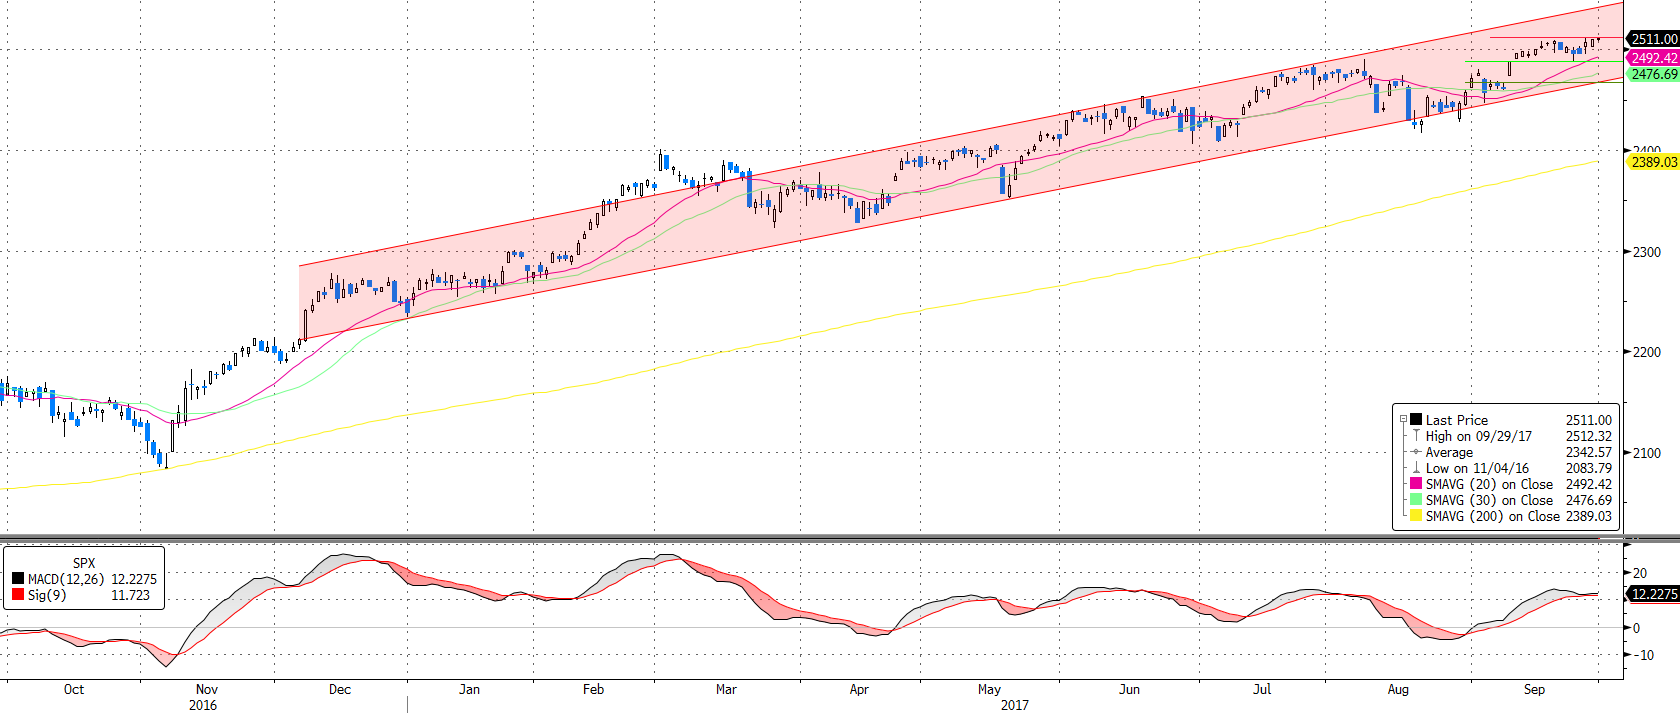1680x715 pixels.
Task: Click the magenta SMAVG (20) swatch
Action: (1416, 484)
